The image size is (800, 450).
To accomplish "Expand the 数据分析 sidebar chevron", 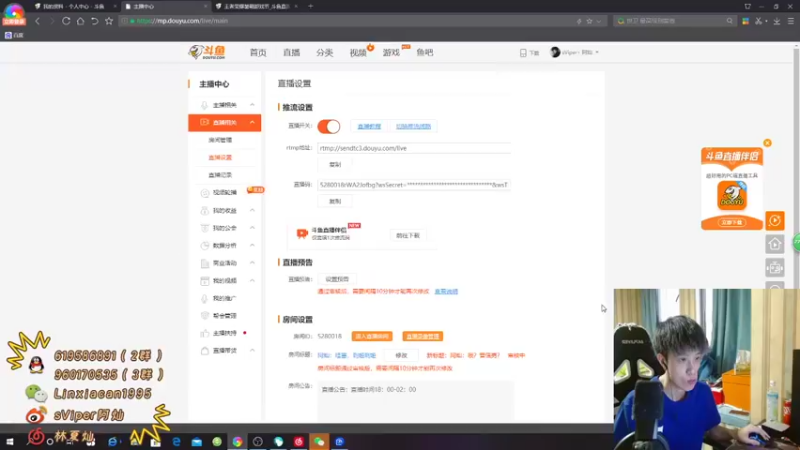I will point(252,245).
